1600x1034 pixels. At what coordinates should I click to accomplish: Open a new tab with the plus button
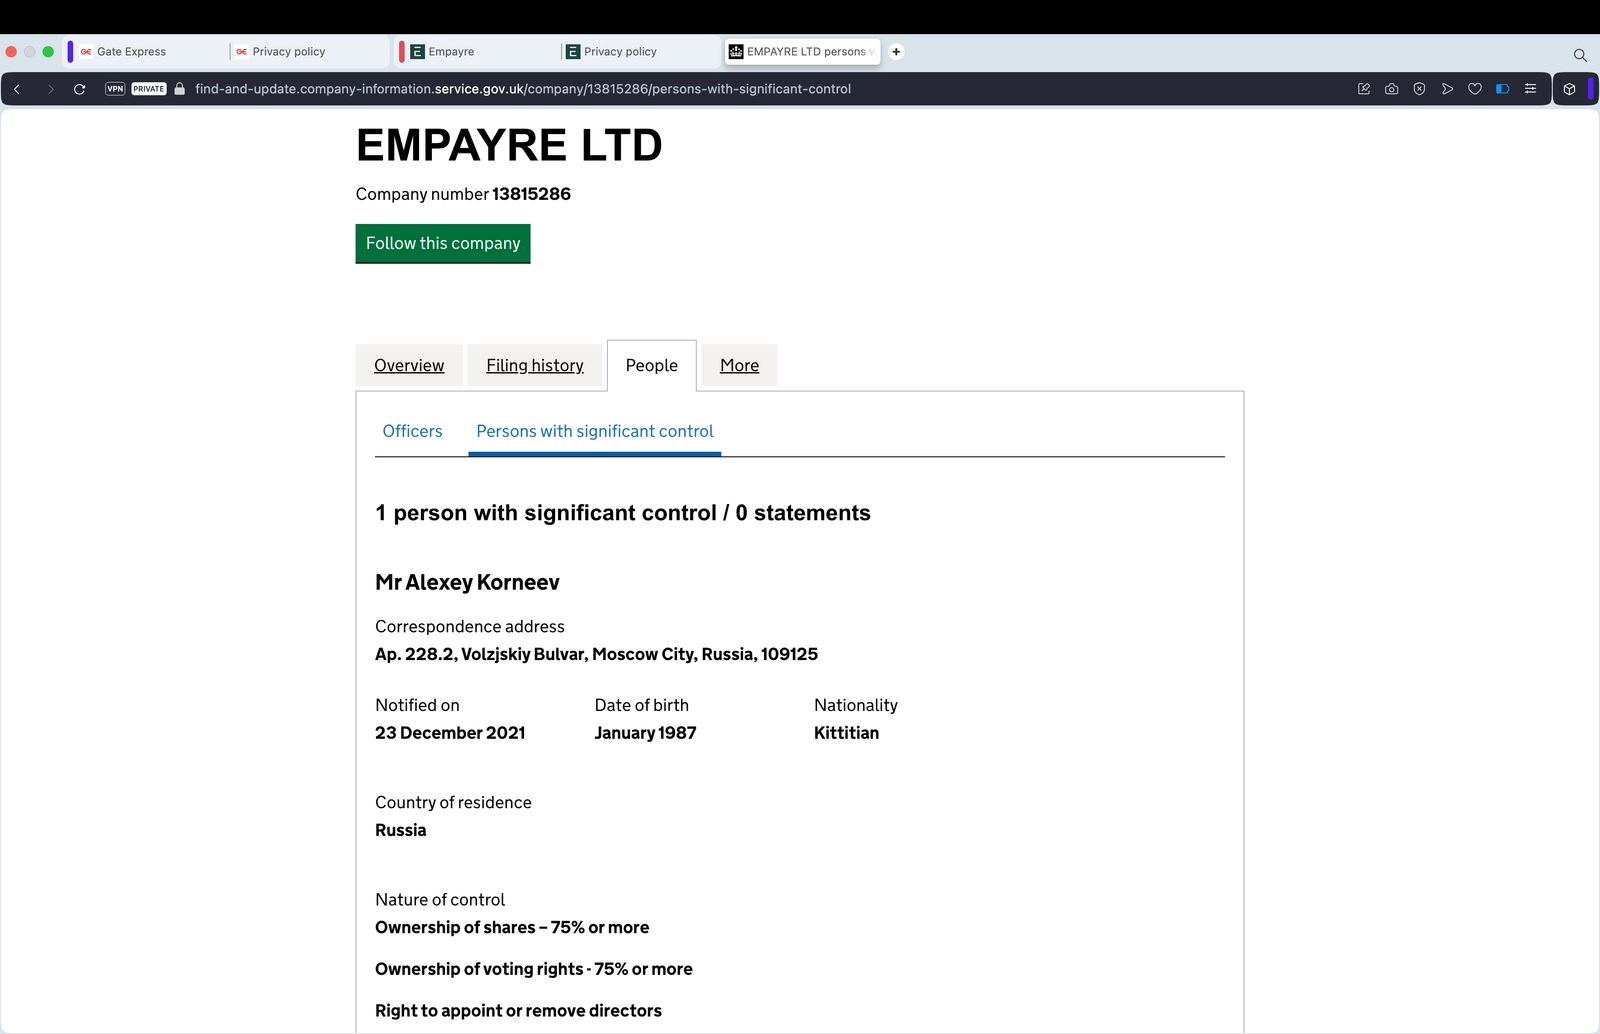pos(896,51)
